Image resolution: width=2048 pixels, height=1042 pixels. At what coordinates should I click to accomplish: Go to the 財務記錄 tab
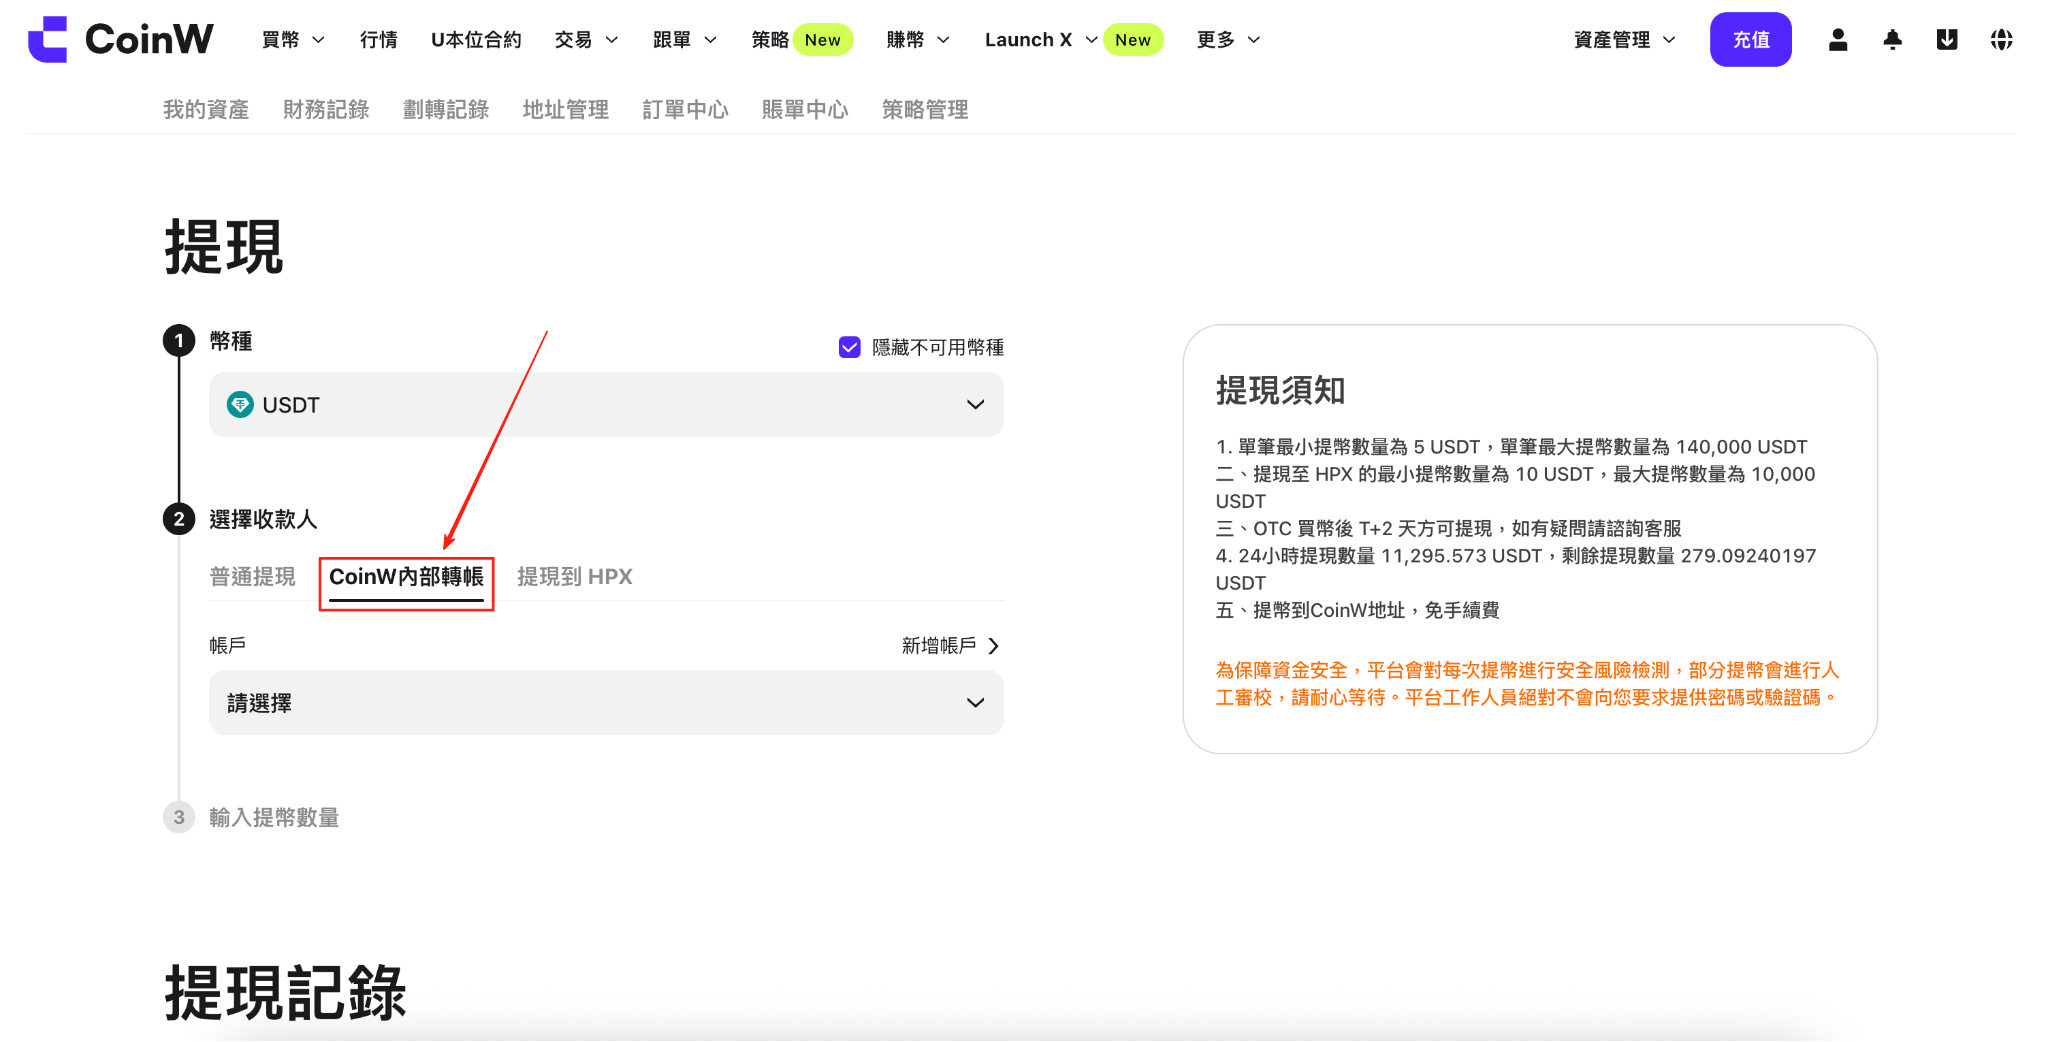click(326, 109)
